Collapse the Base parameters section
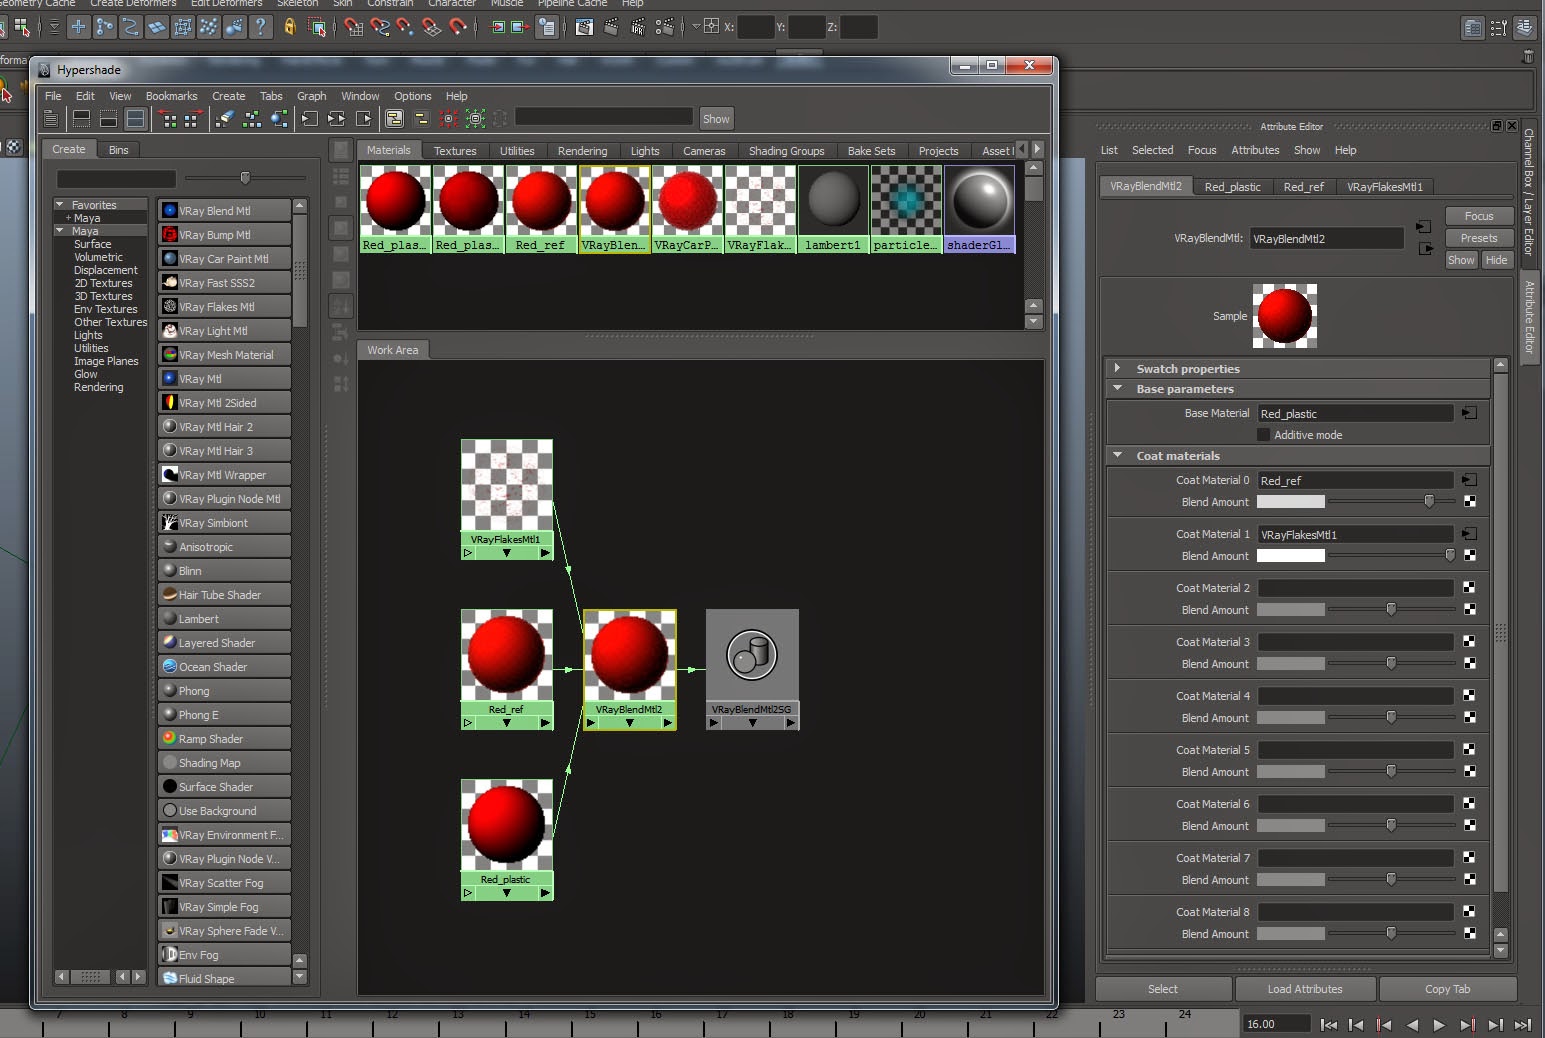Viewport: 1545px width, 1038px height. coord(1117,388)
